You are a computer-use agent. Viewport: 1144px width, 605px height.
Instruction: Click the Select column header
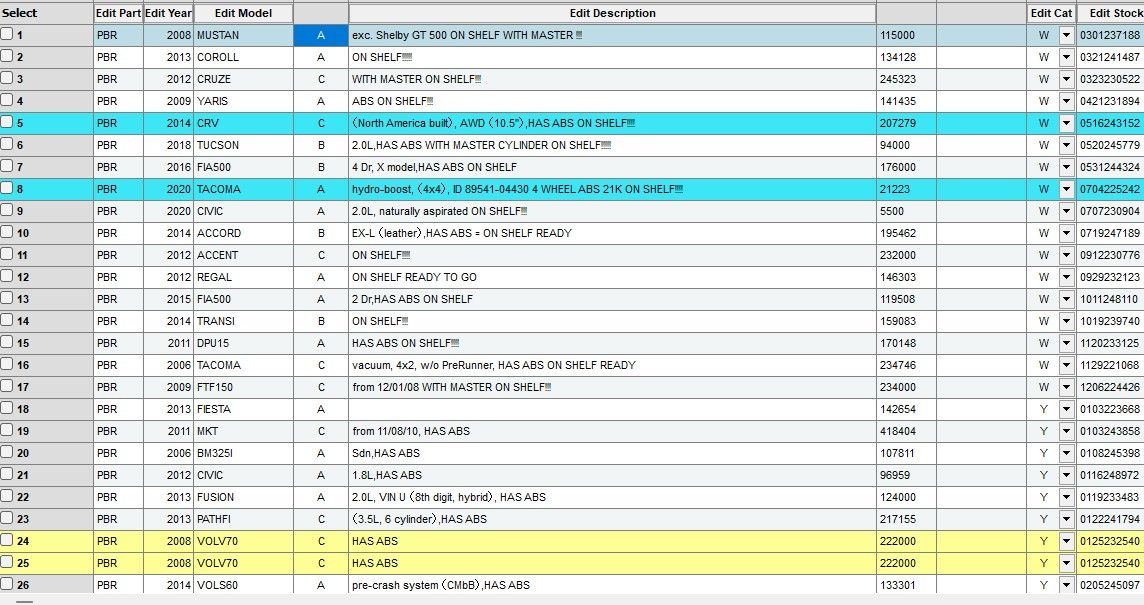pos(47,13)
